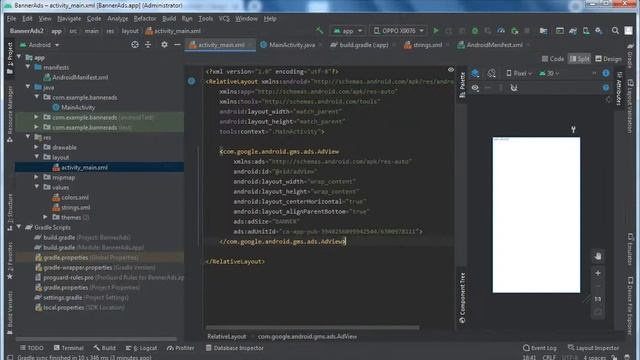Click editor horizontal scrollbar

[x=312, y=327]
